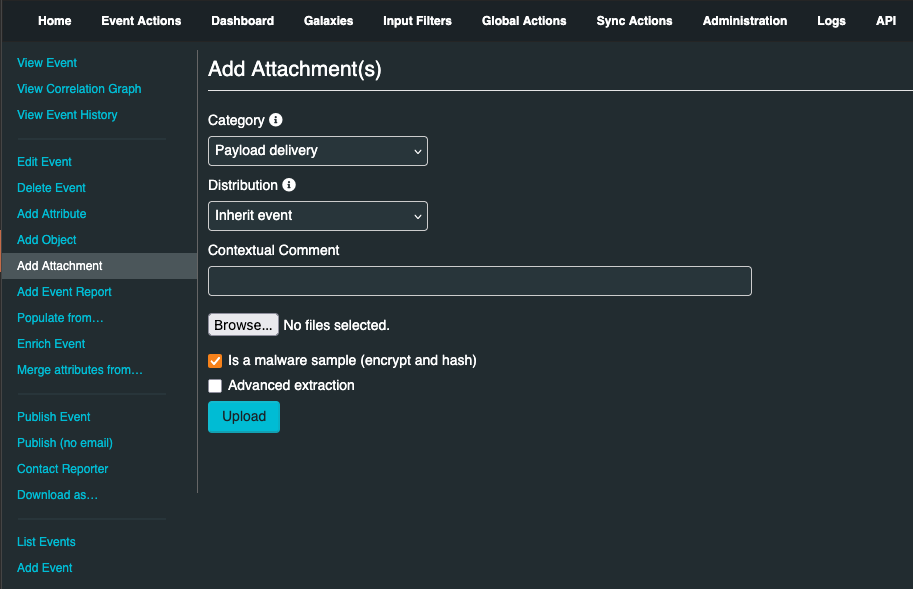Open Enrich Event from the sidebar
Screen dimensions: 913x589
point(51,344)
